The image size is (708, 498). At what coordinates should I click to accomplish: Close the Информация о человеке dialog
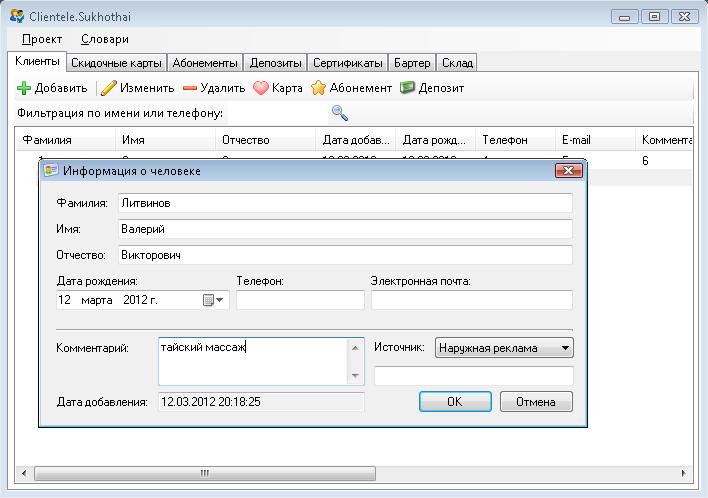click(568, 170)
